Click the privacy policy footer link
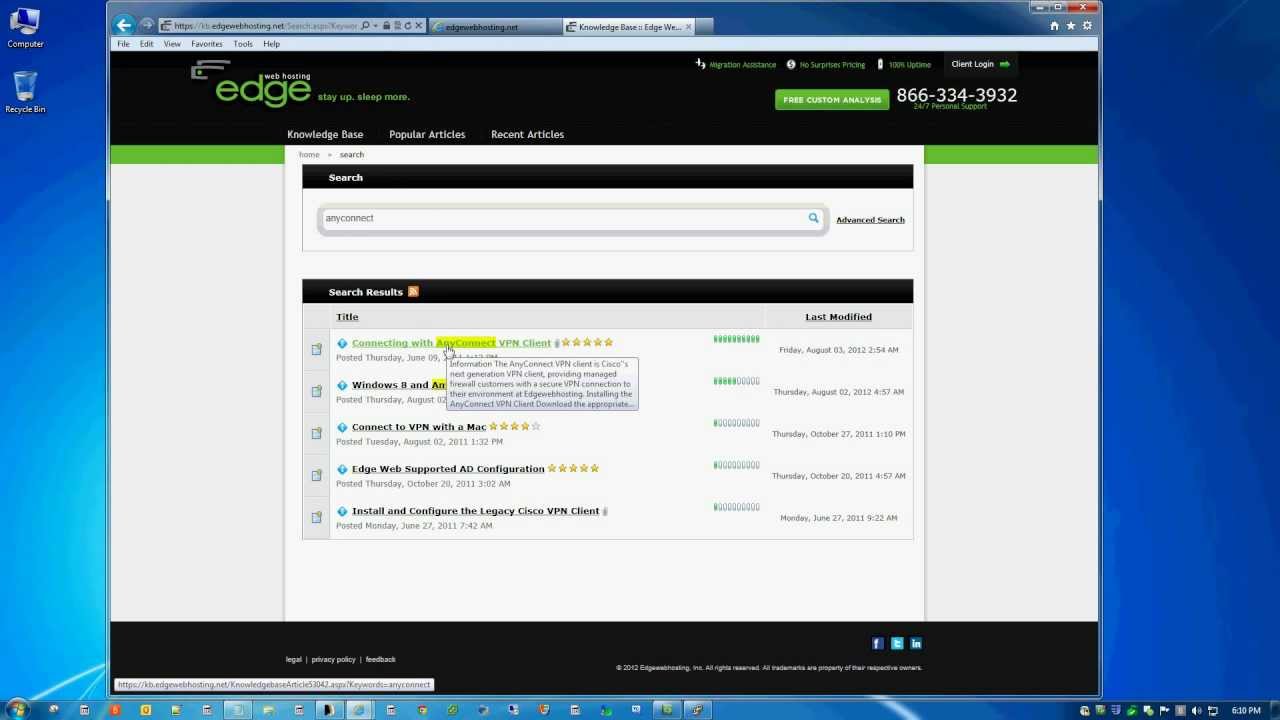The image size is (1280, 720). [333, 660]
